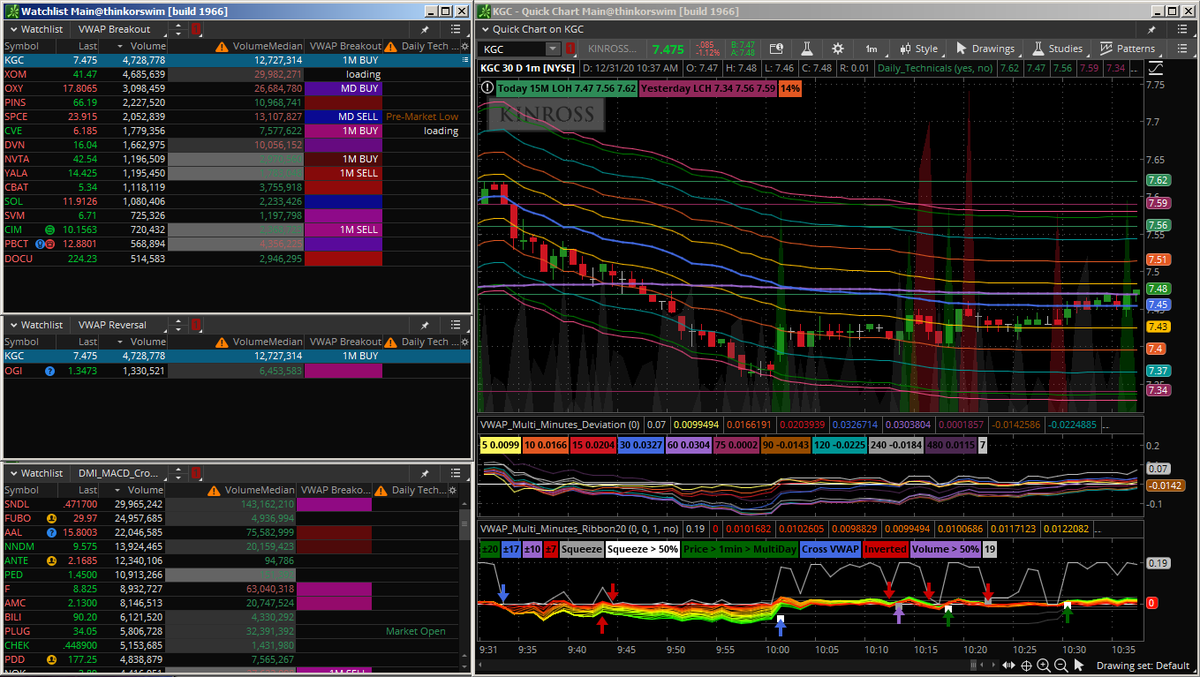
Task: Open Watchlist dropdown in VWAP Reversal panel
Action: click(x=36, y=324)
